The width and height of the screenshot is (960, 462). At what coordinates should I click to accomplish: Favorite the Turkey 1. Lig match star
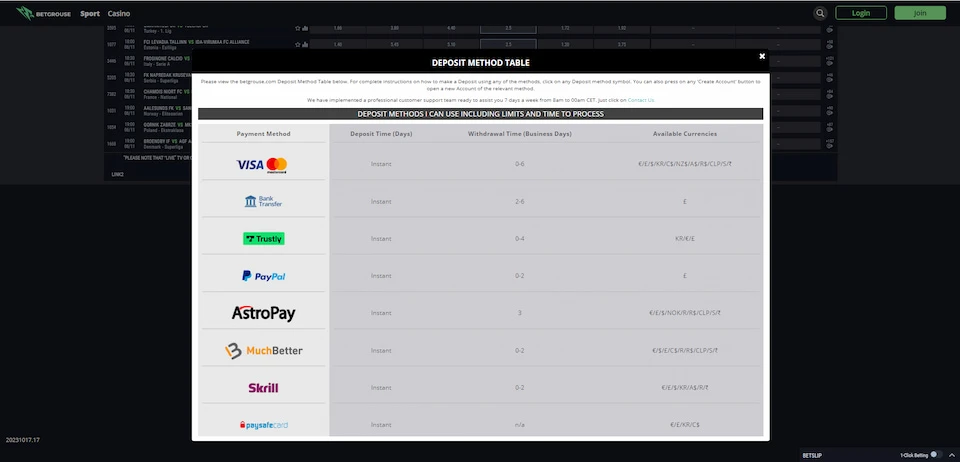tap(298, 28)
